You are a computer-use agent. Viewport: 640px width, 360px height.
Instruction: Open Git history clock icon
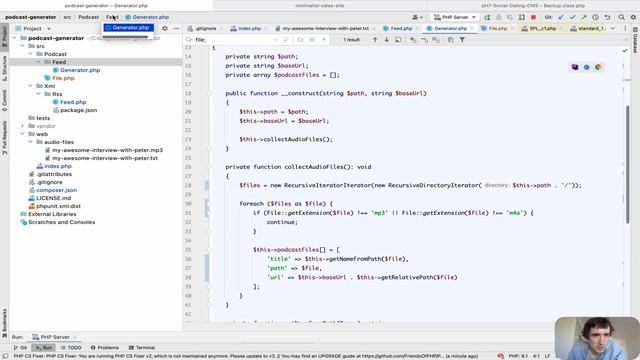(x=596, y=17)
